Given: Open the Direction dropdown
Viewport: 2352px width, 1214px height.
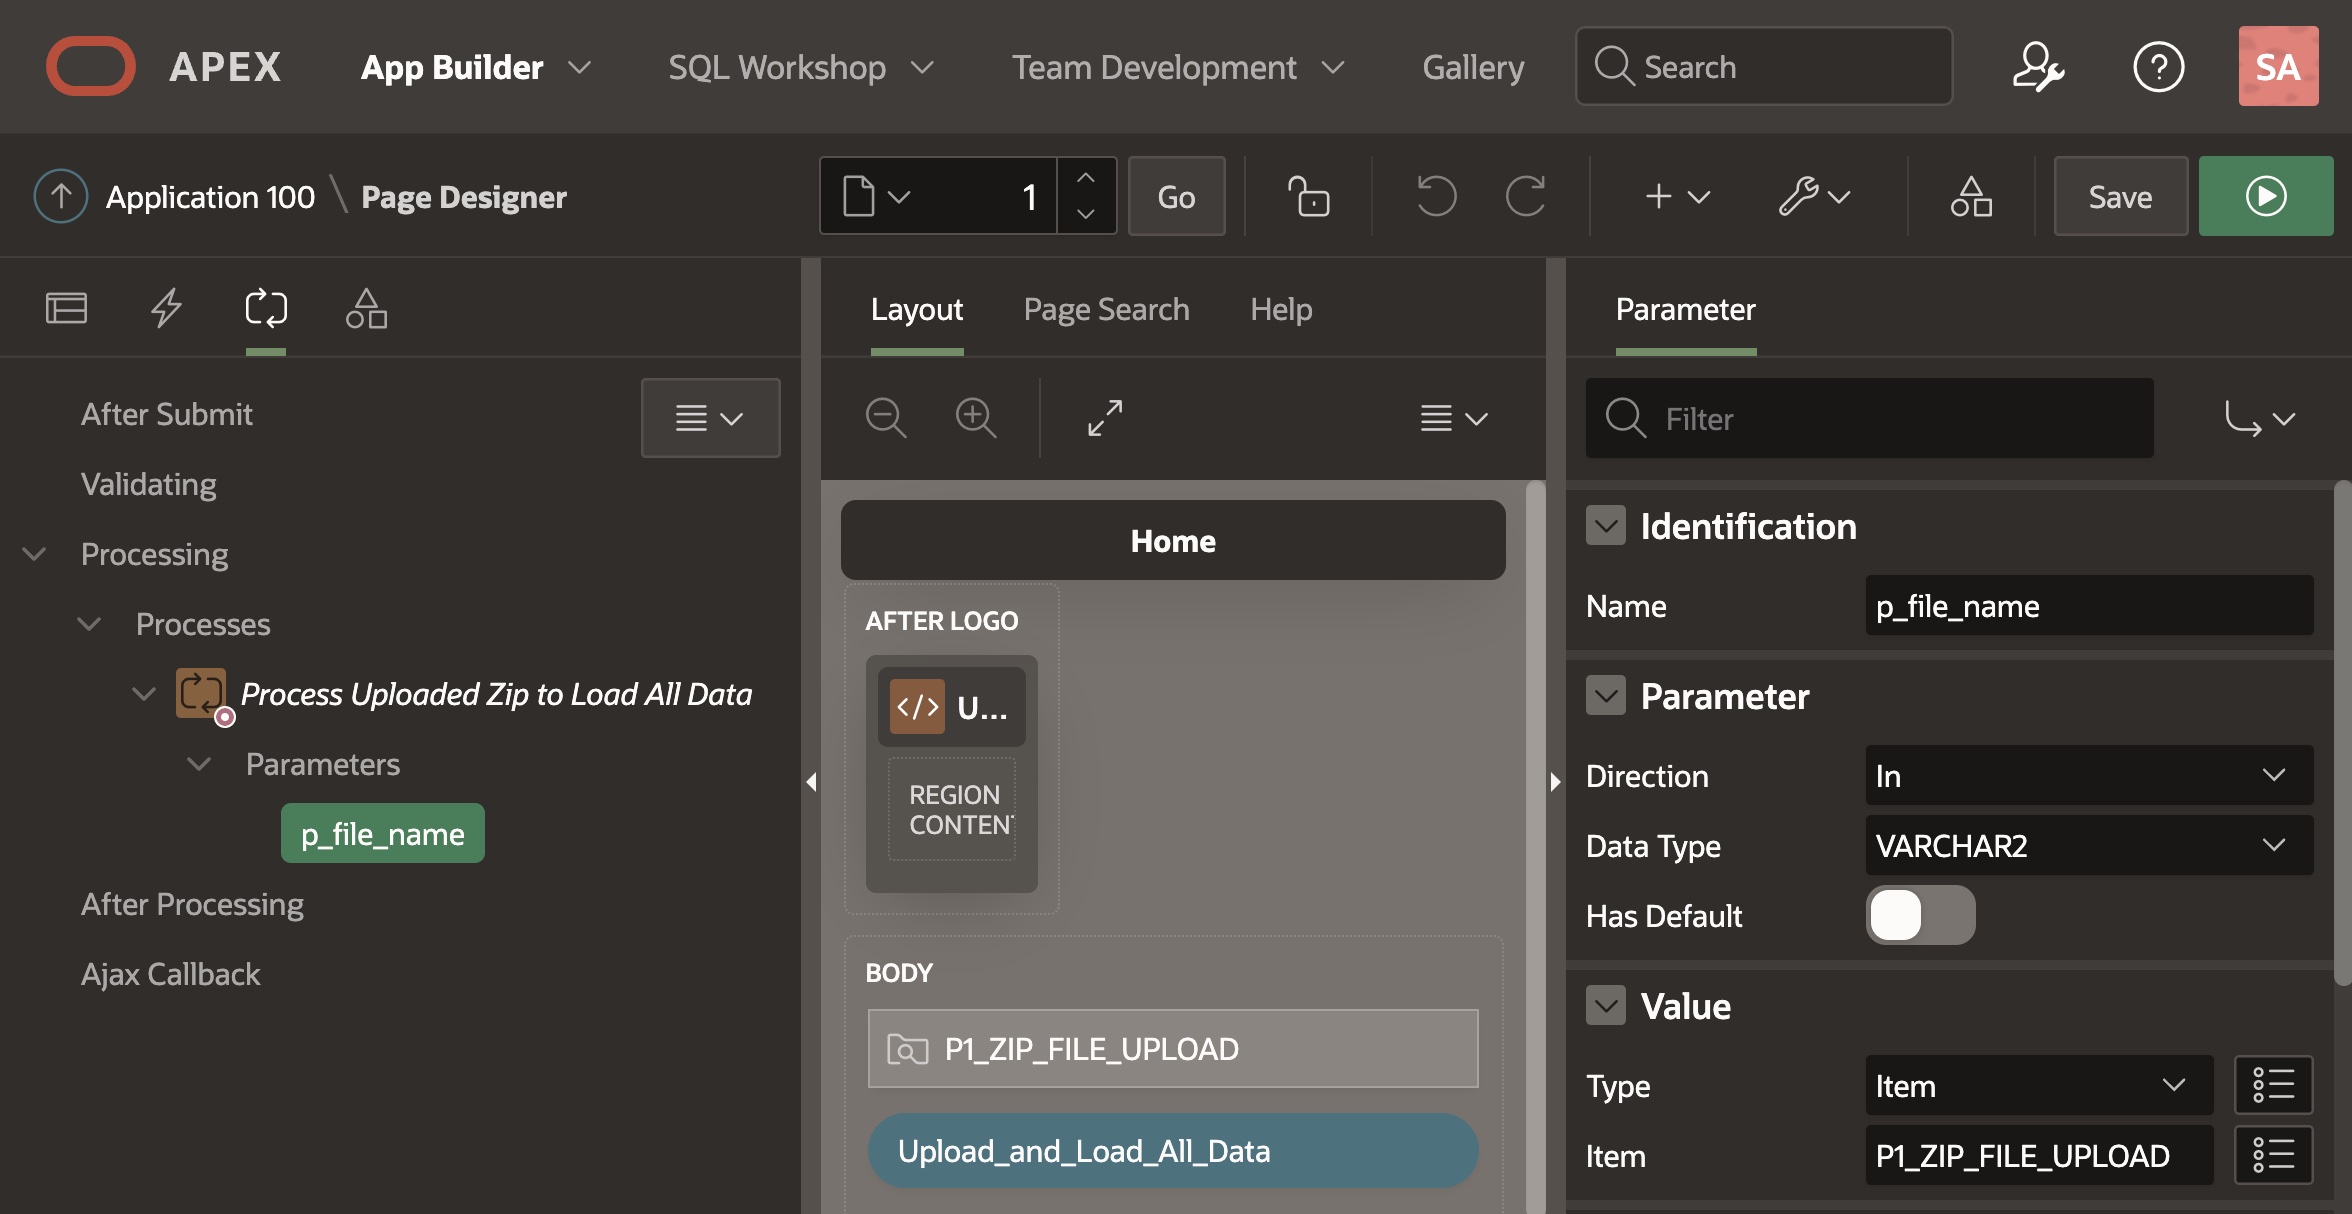Looking at the screenshot, I should pyautogui.click(x=2088, y=776).
